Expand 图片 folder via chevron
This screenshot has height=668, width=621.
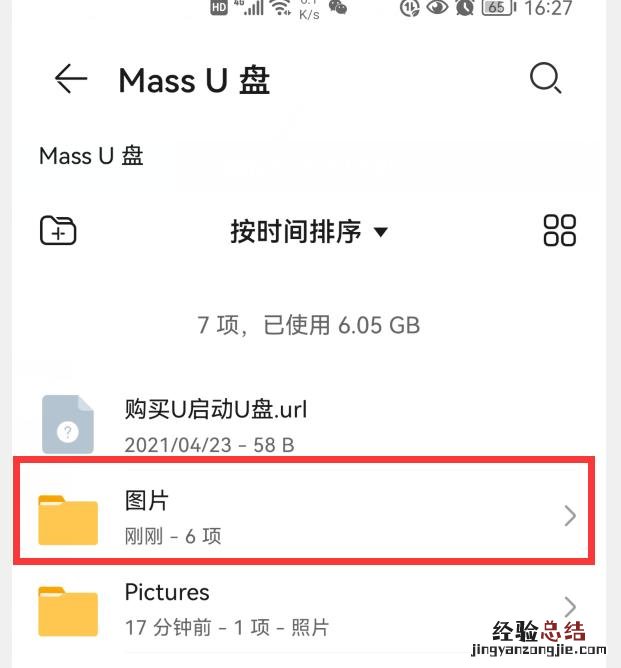pos(570,516)
